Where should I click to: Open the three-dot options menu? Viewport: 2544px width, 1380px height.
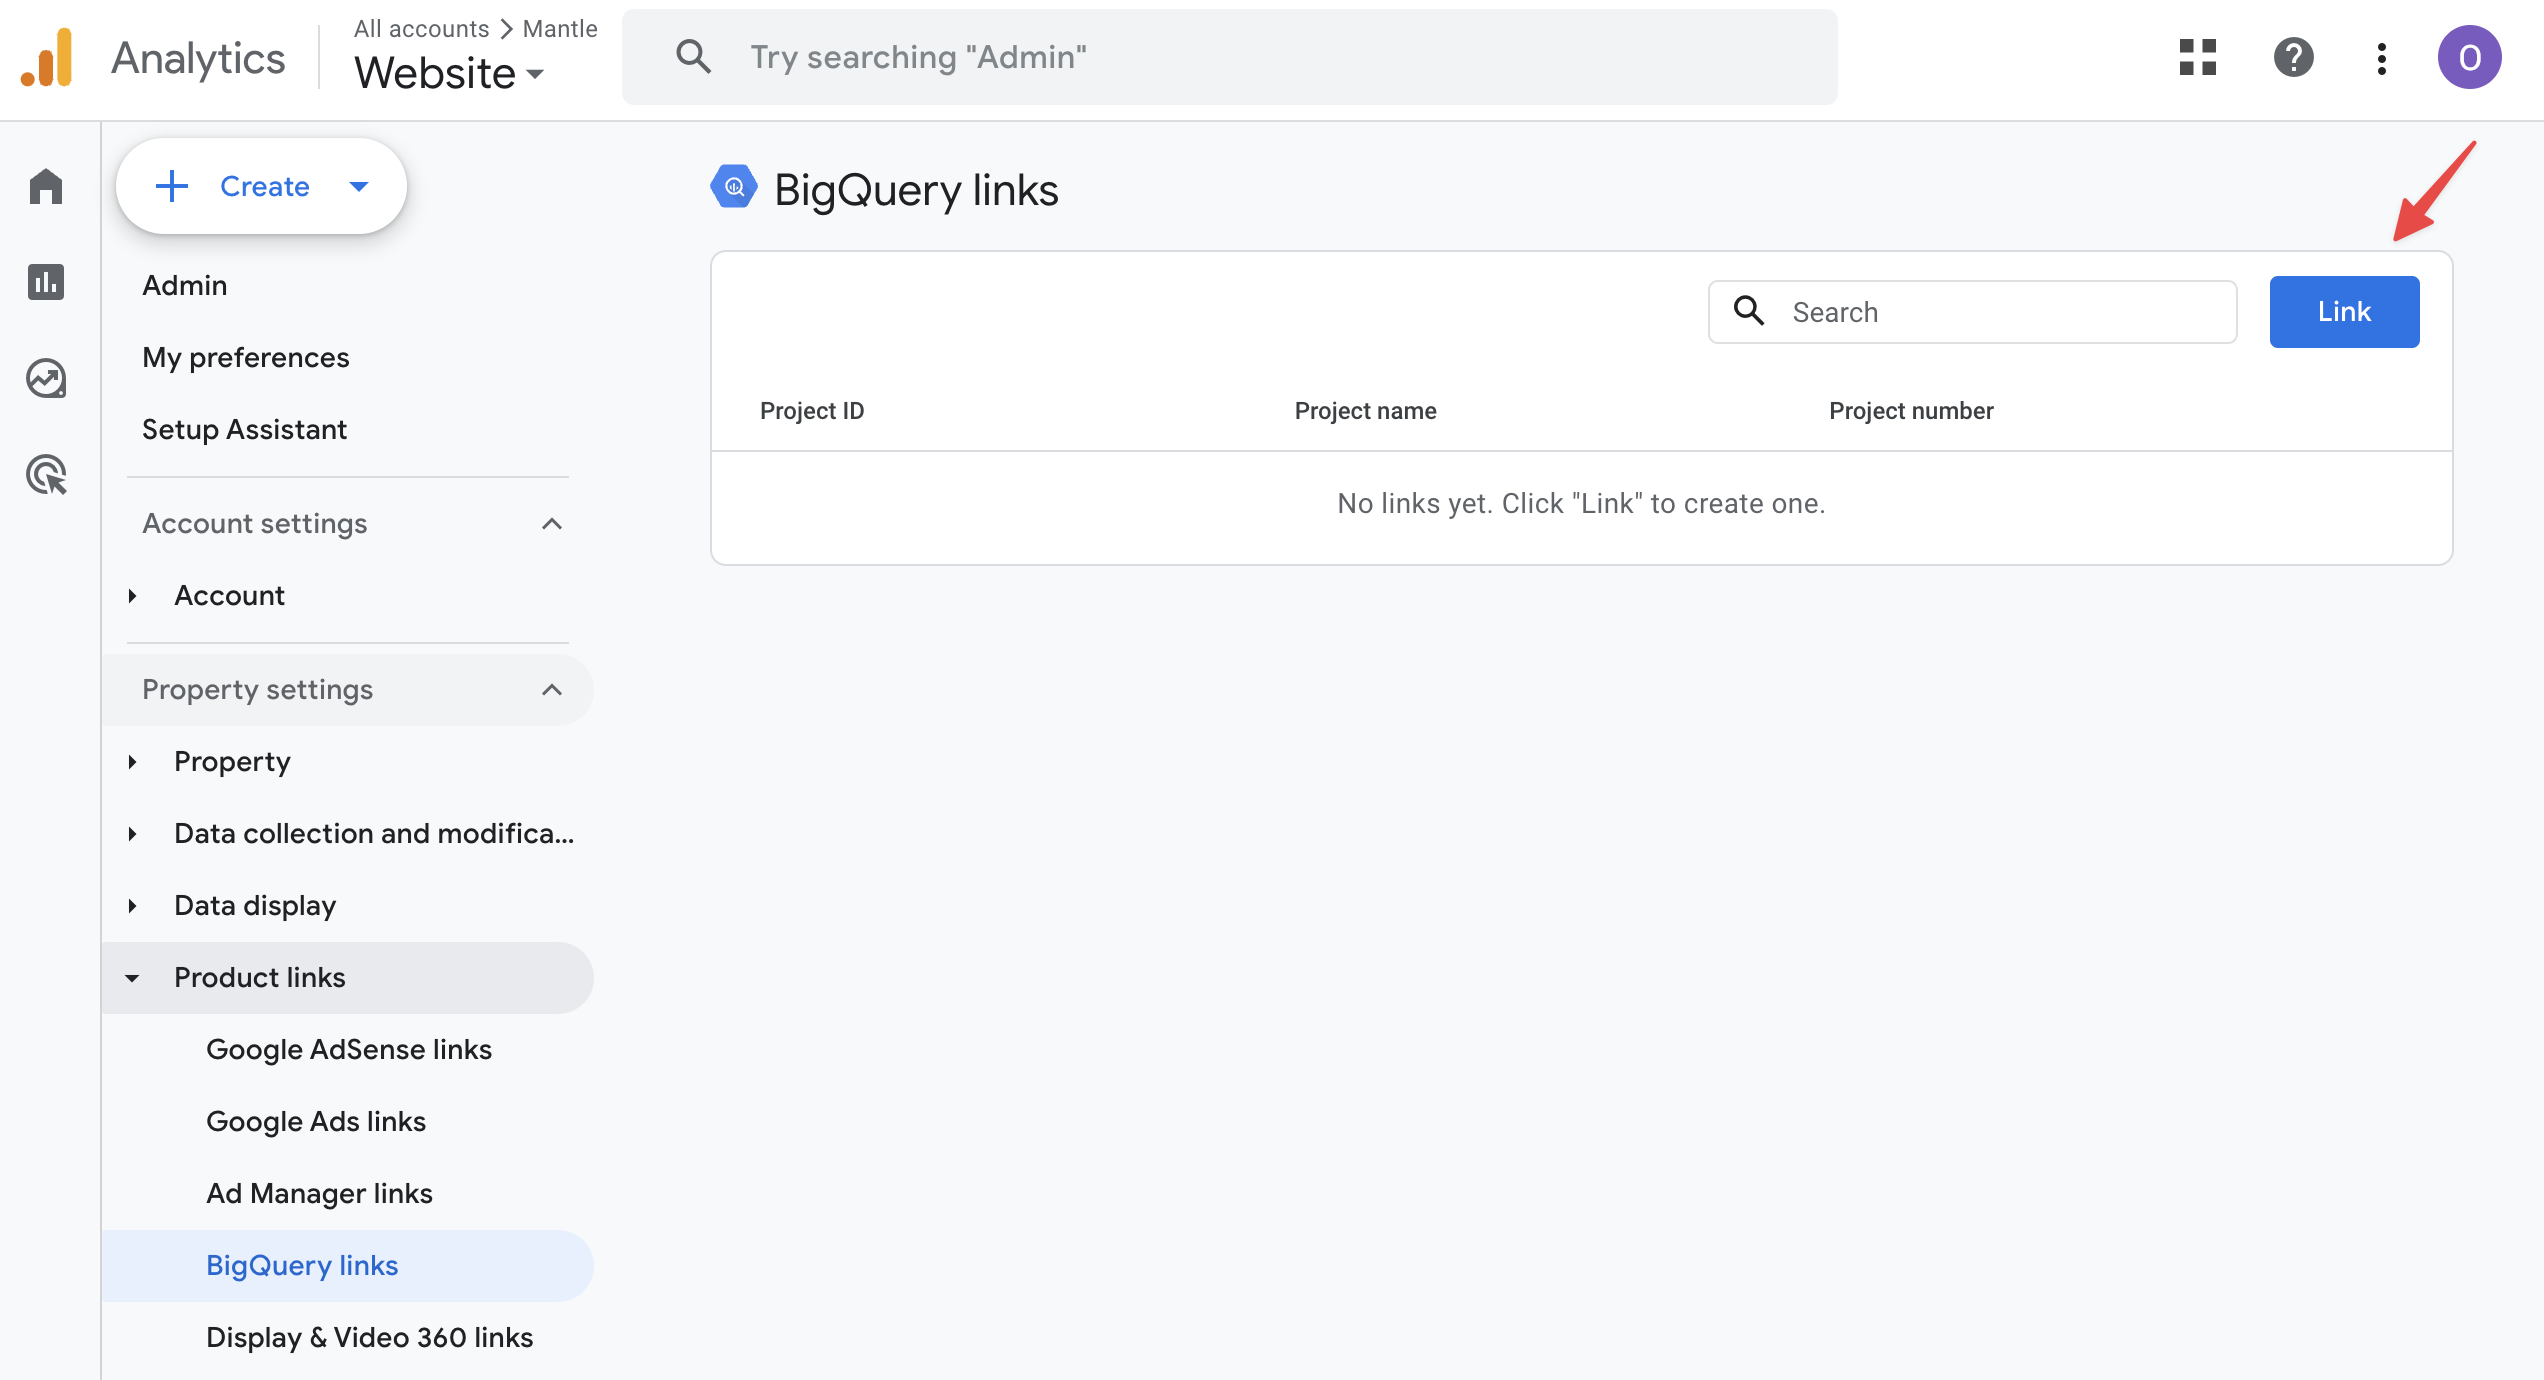click(x=2382, y=57)
